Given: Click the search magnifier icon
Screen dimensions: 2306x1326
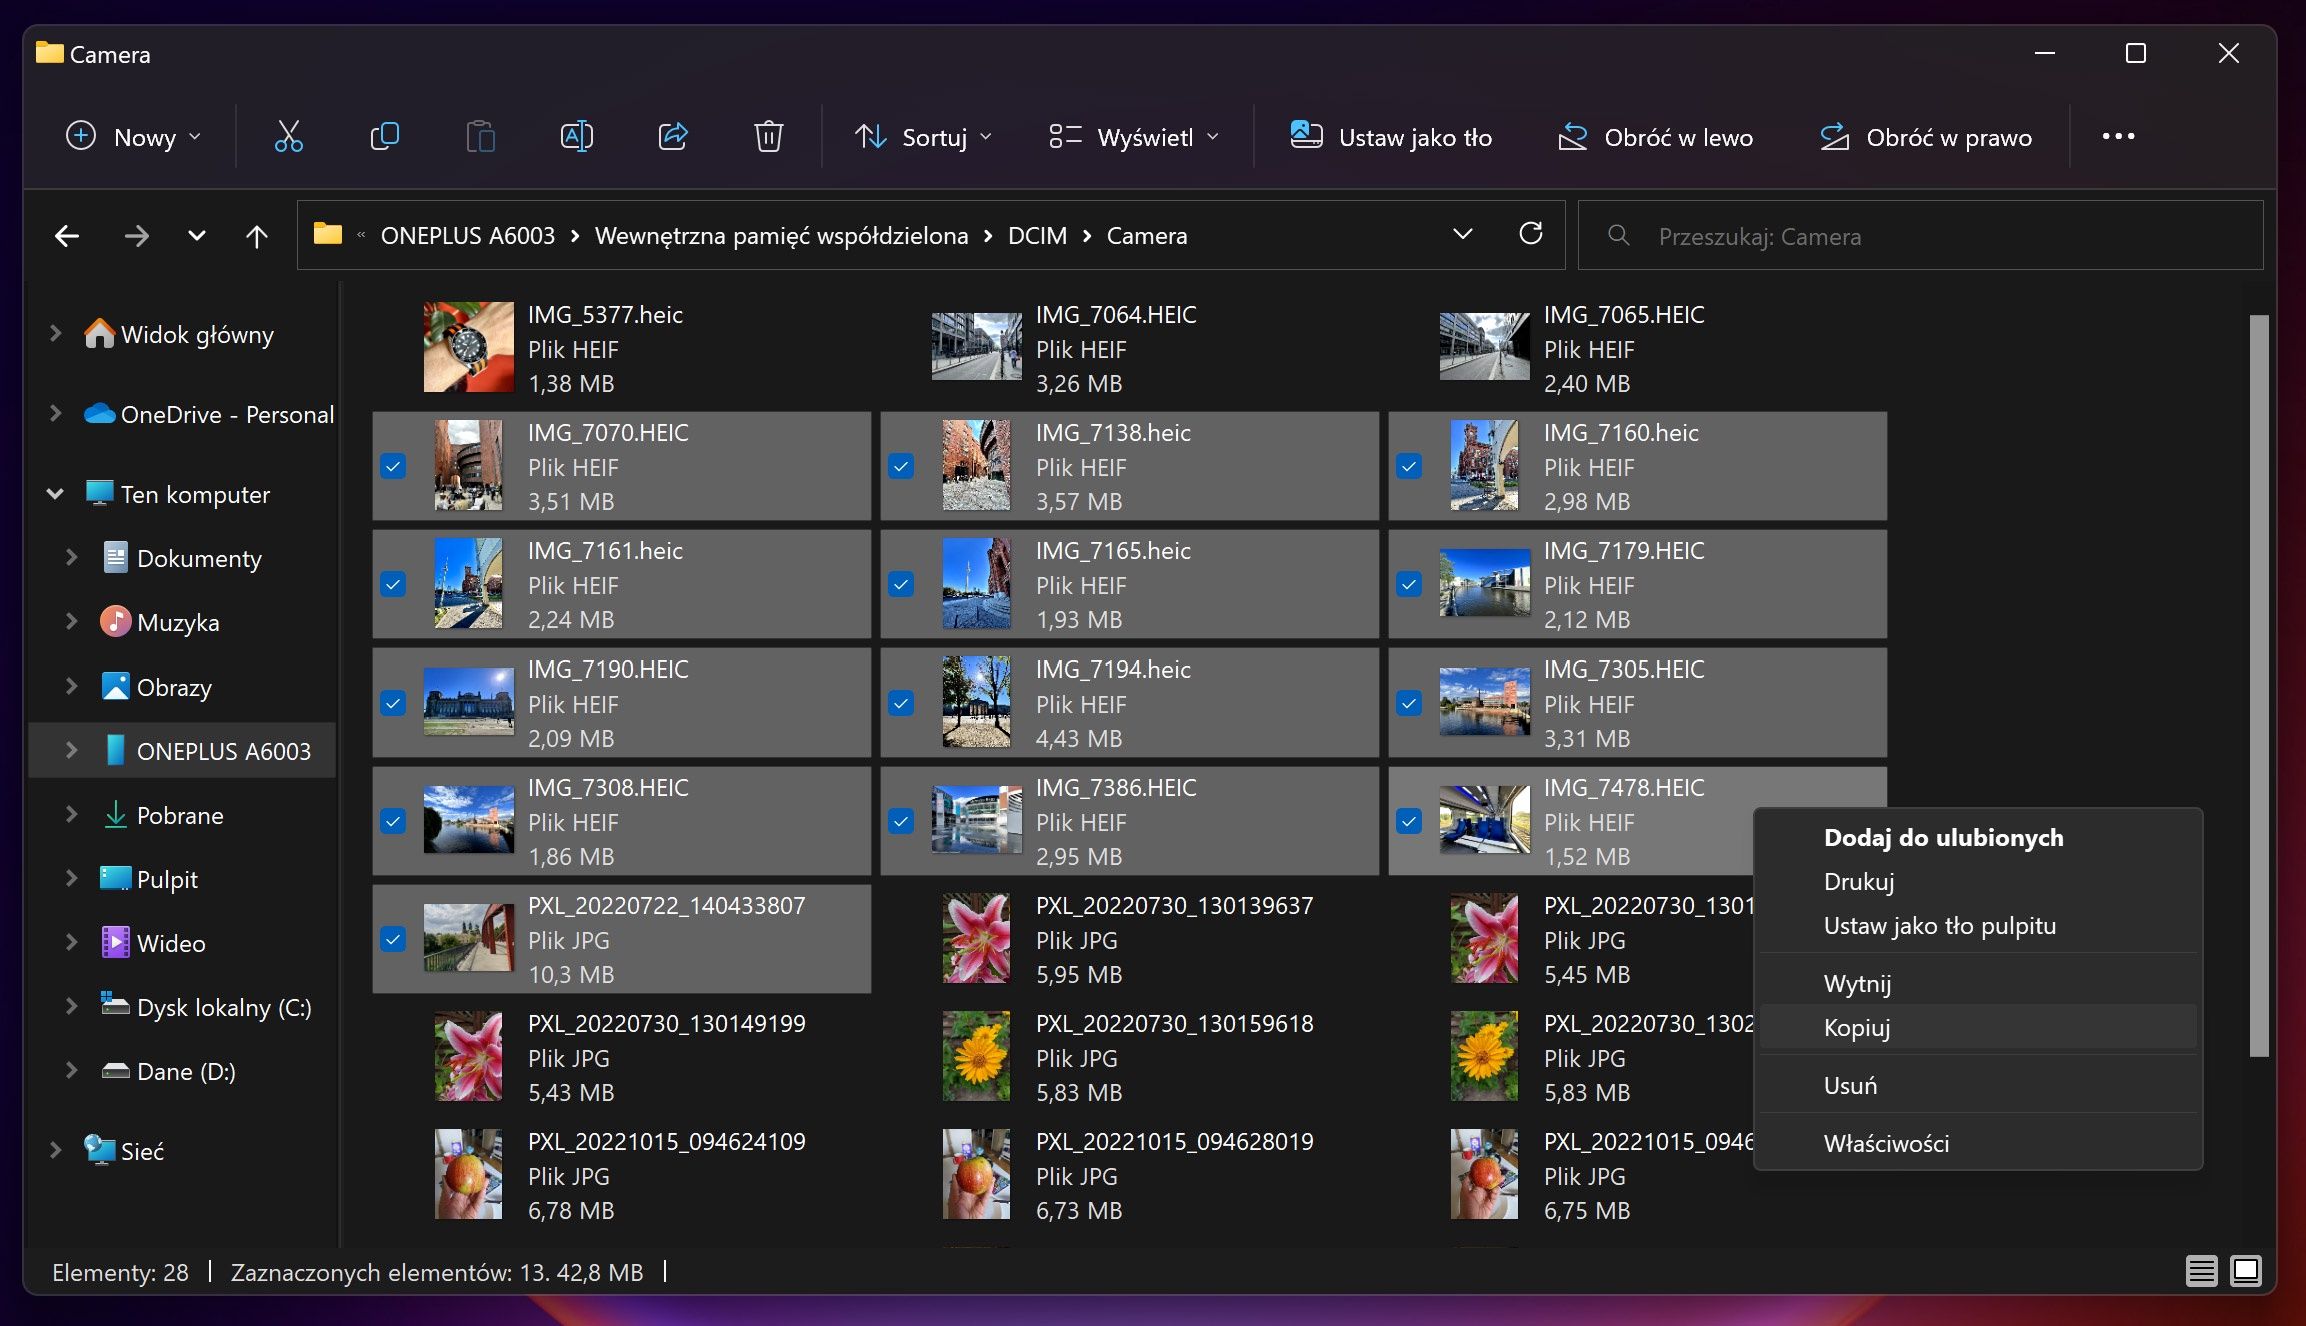Looking at the screenshot, I should click(1618, 235).
